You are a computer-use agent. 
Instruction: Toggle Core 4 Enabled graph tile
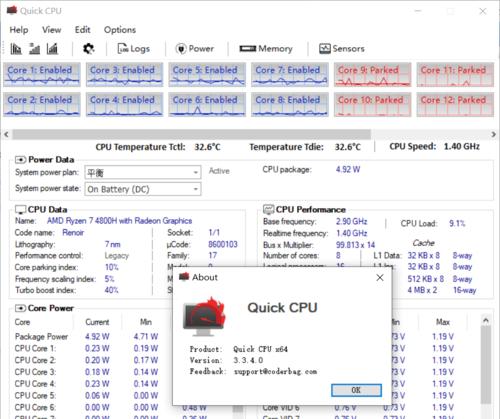tap(125, 104)
